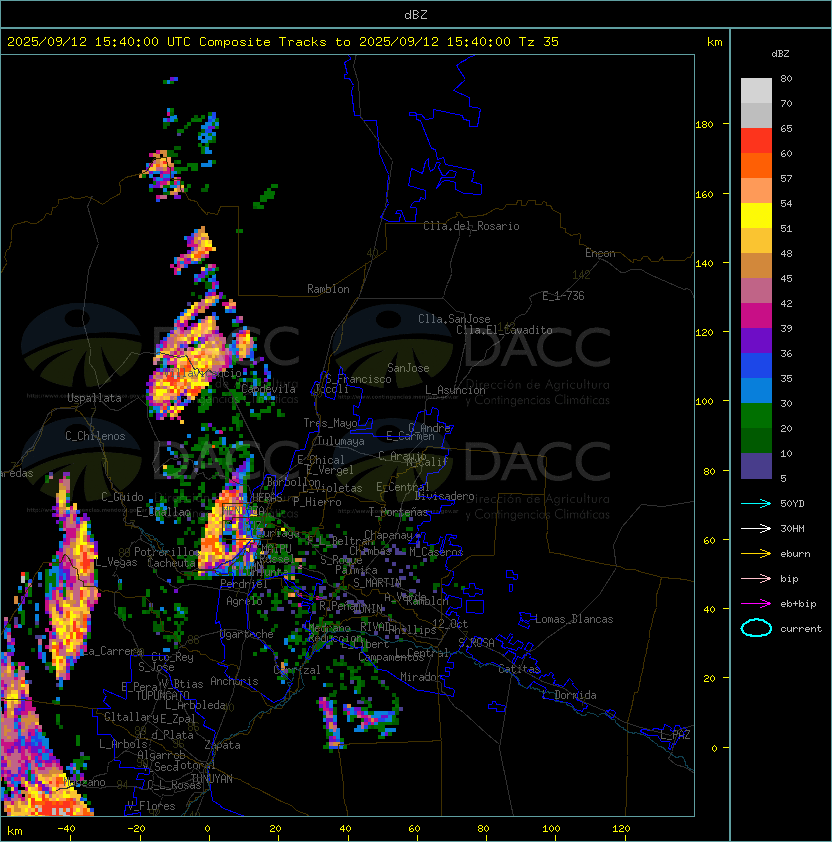Image resolution: width=832 pixels, height=842 pixels.
Task: Click the 'V_Flores' place label
Action: pyautogui.click(x=151, y=806)
